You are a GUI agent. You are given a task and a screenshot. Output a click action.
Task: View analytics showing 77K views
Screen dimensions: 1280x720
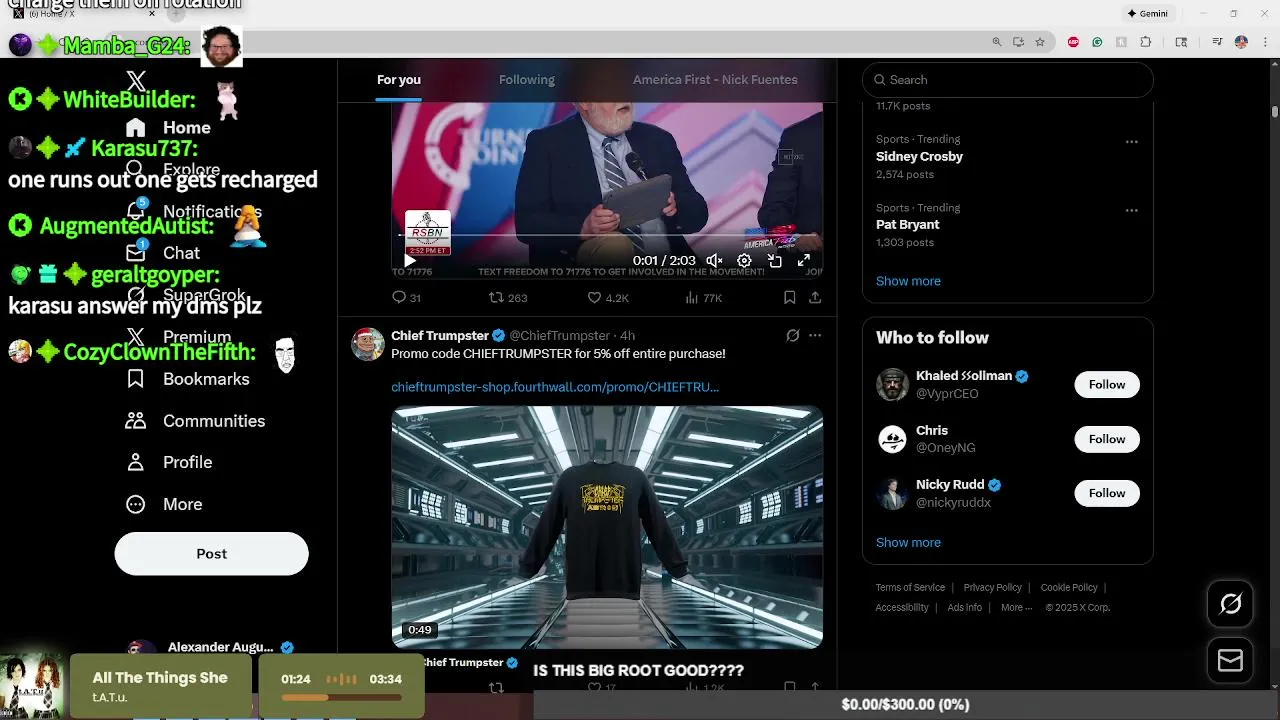pos(704,298)
